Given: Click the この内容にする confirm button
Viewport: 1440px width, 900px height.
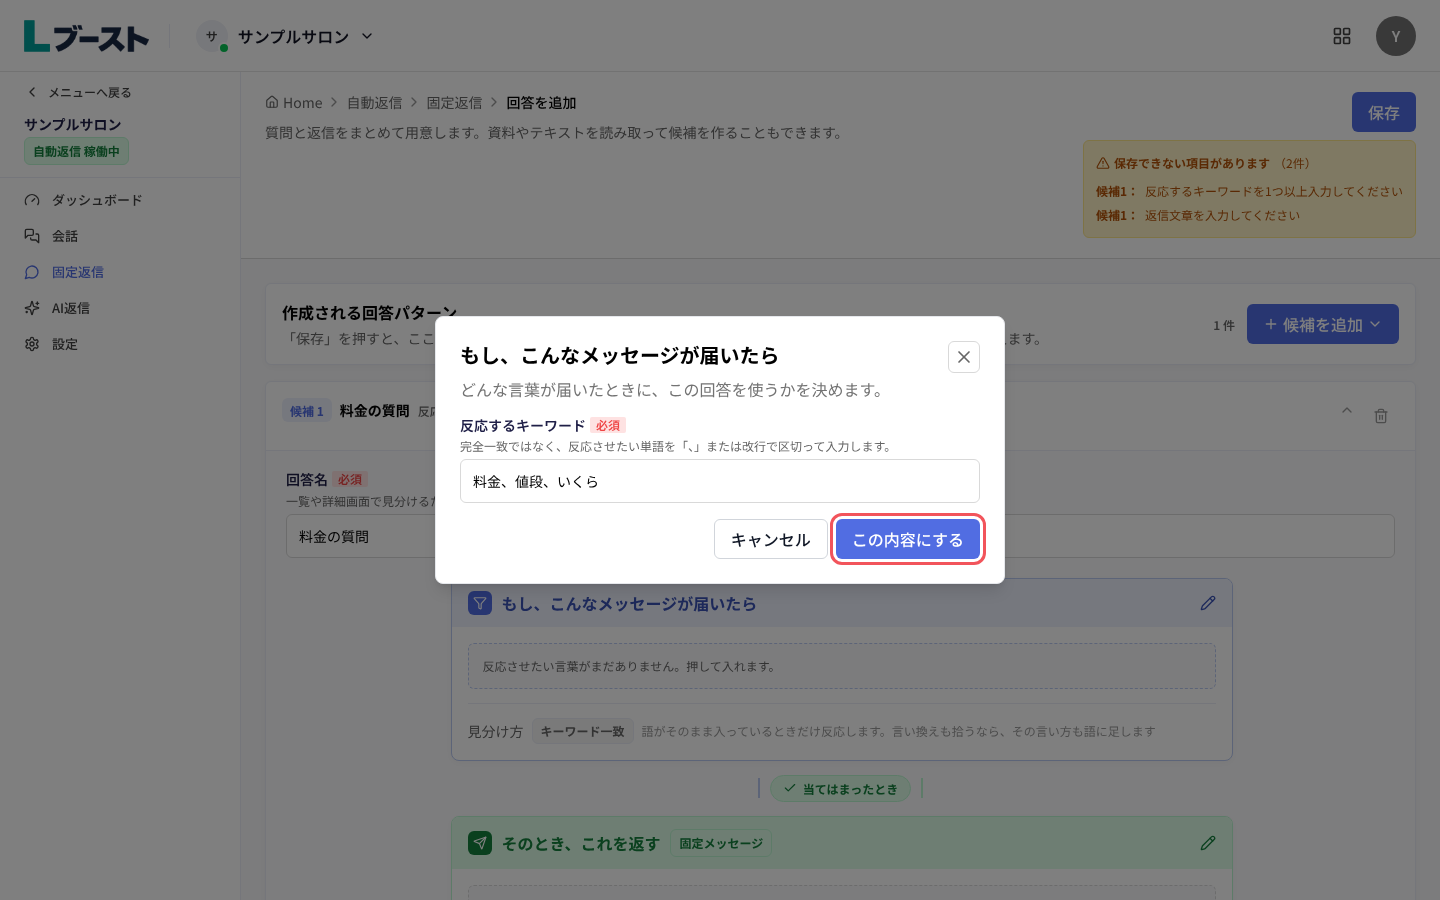Looking at the screenshot, I should [908, 539].
